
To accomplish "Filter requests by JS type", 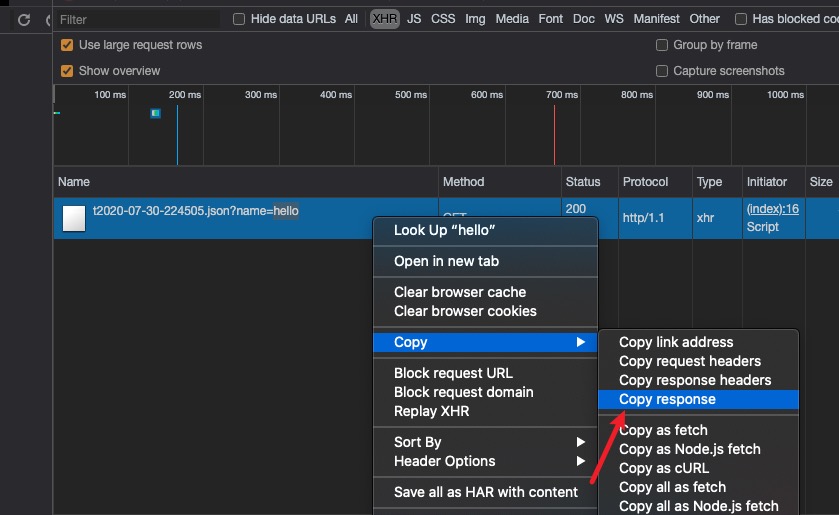I will [x=414, y=19].
